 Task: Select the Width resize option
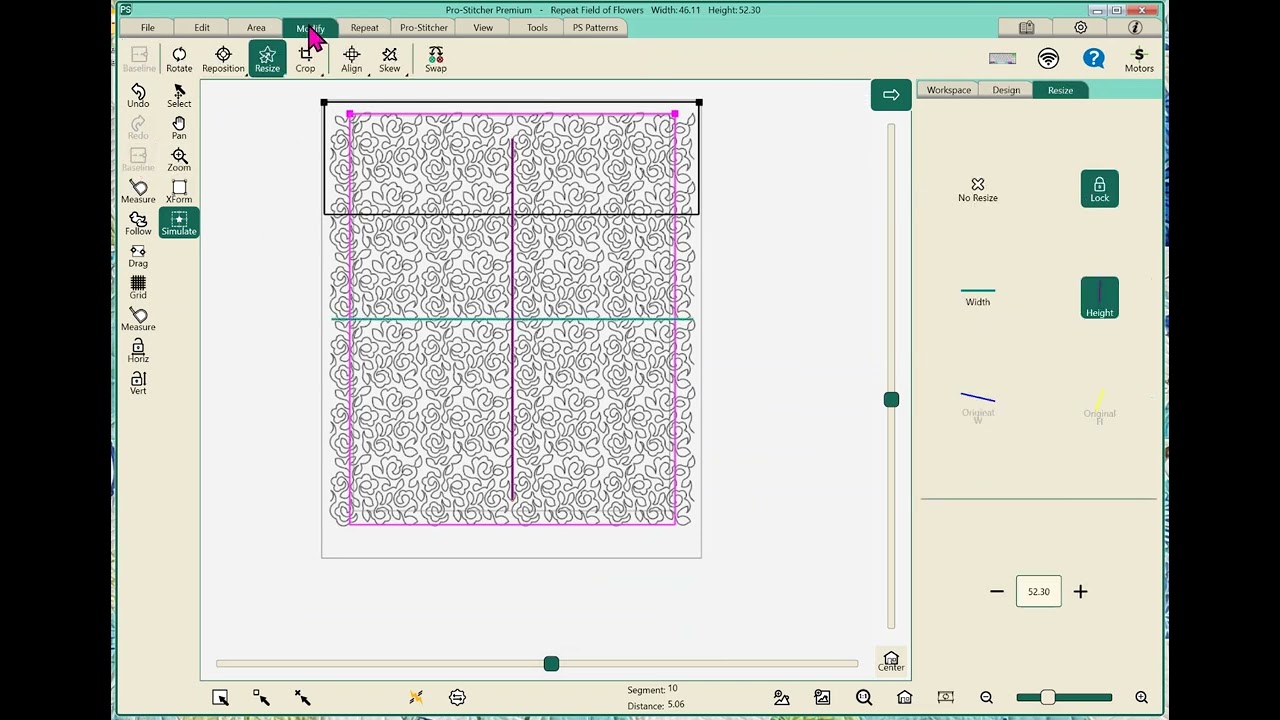(x=977, y=297)
